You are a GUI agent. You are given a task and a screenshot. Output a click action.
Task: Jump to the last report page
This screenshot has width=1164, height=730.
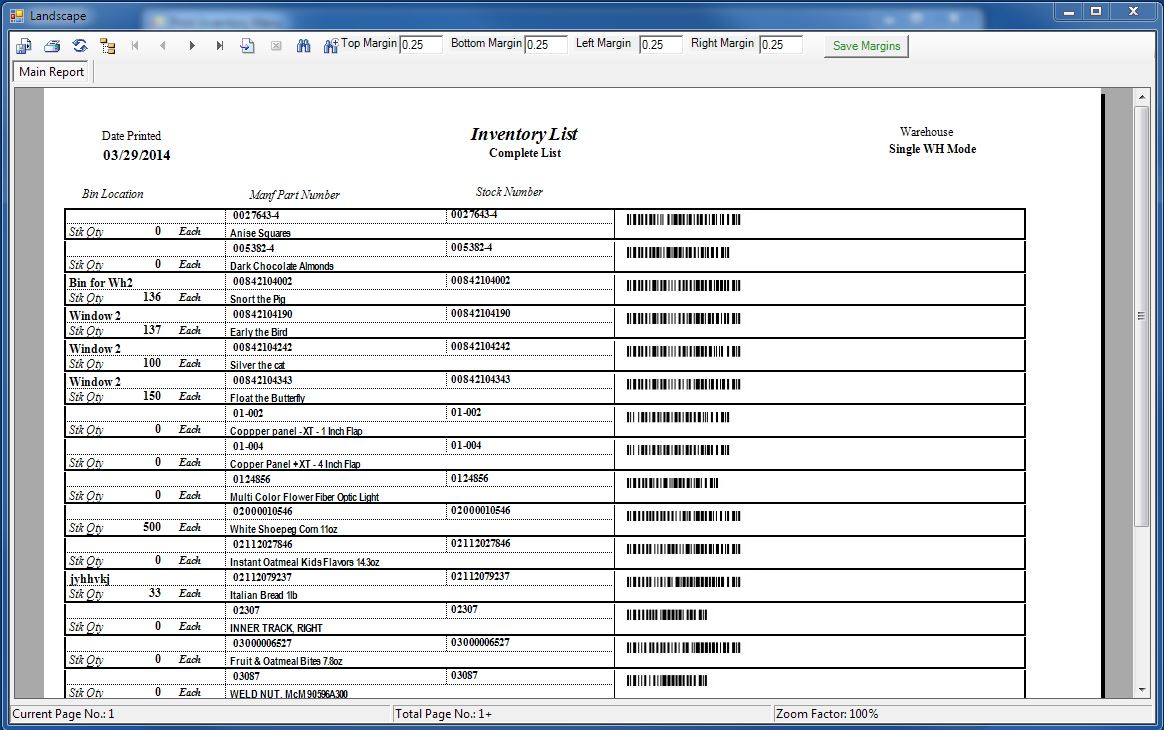220,46
